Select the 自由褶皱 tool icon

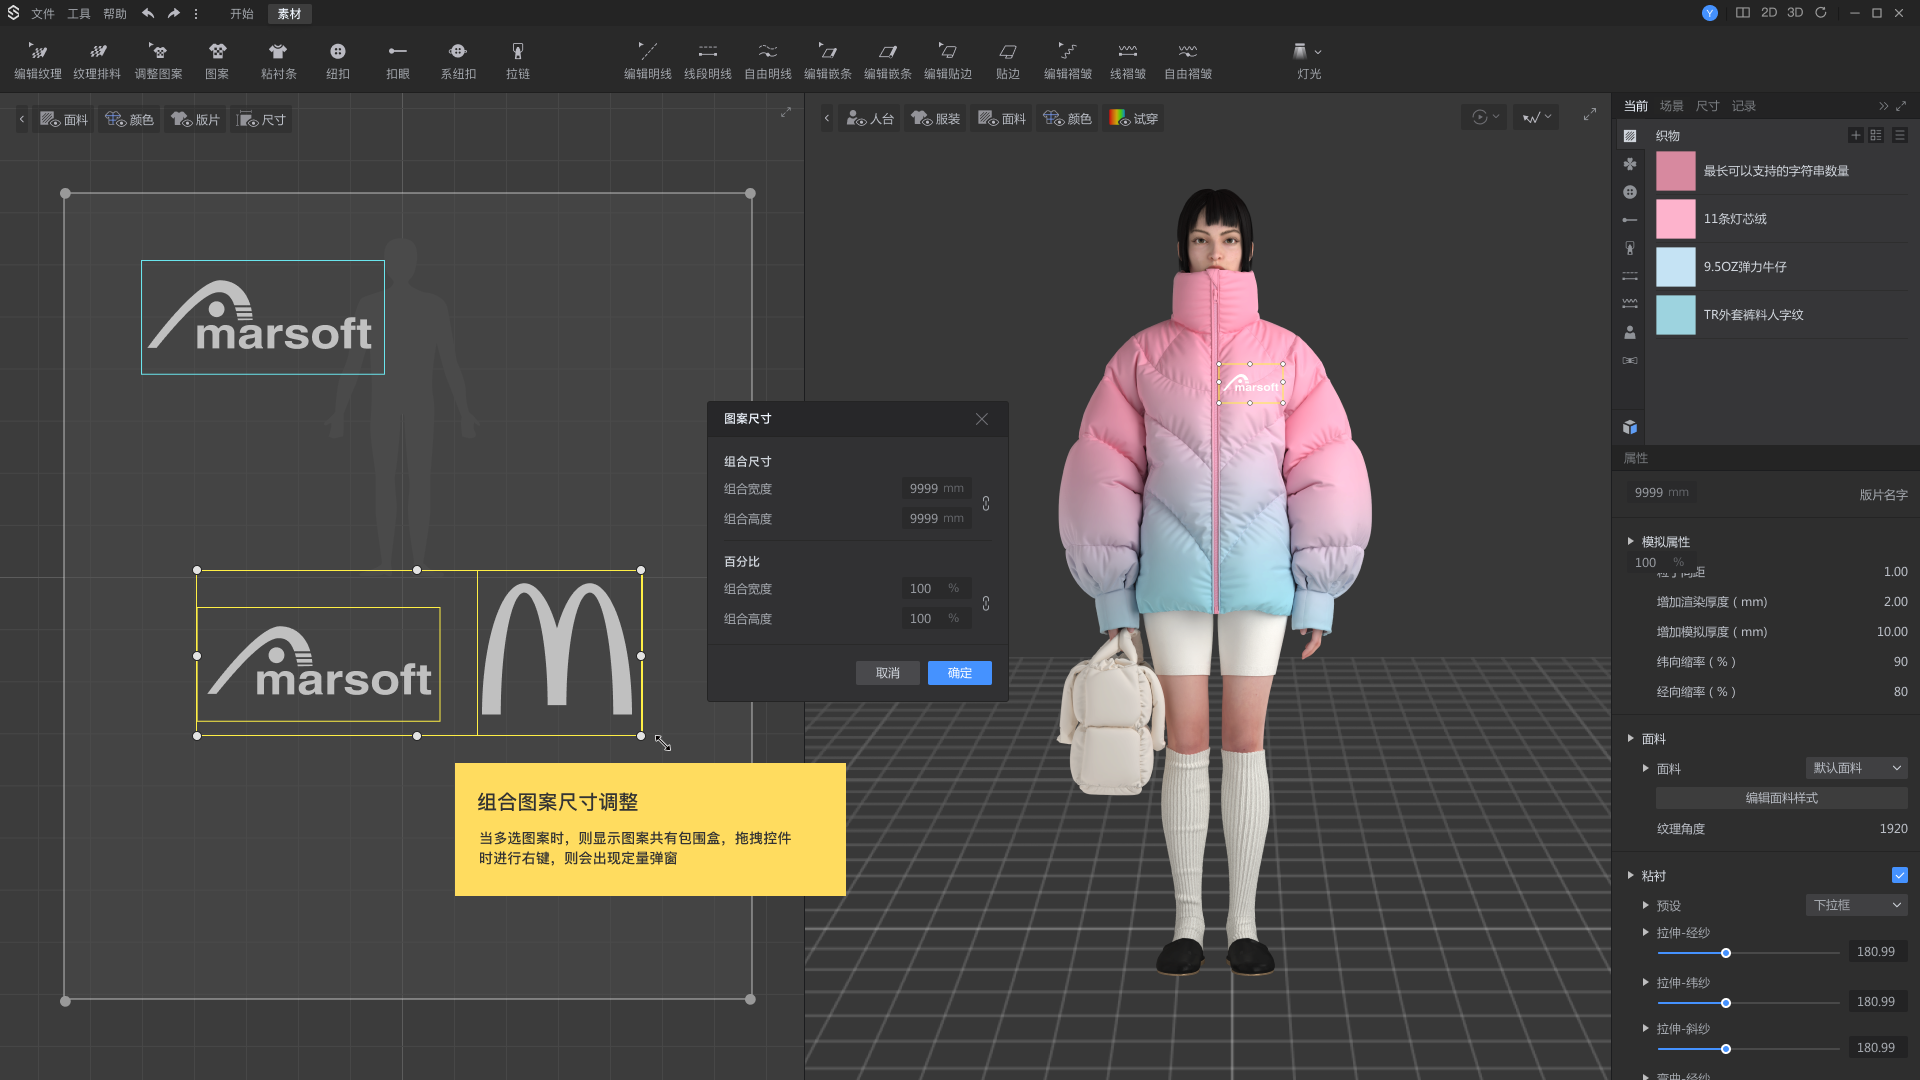click(1187, 52)
